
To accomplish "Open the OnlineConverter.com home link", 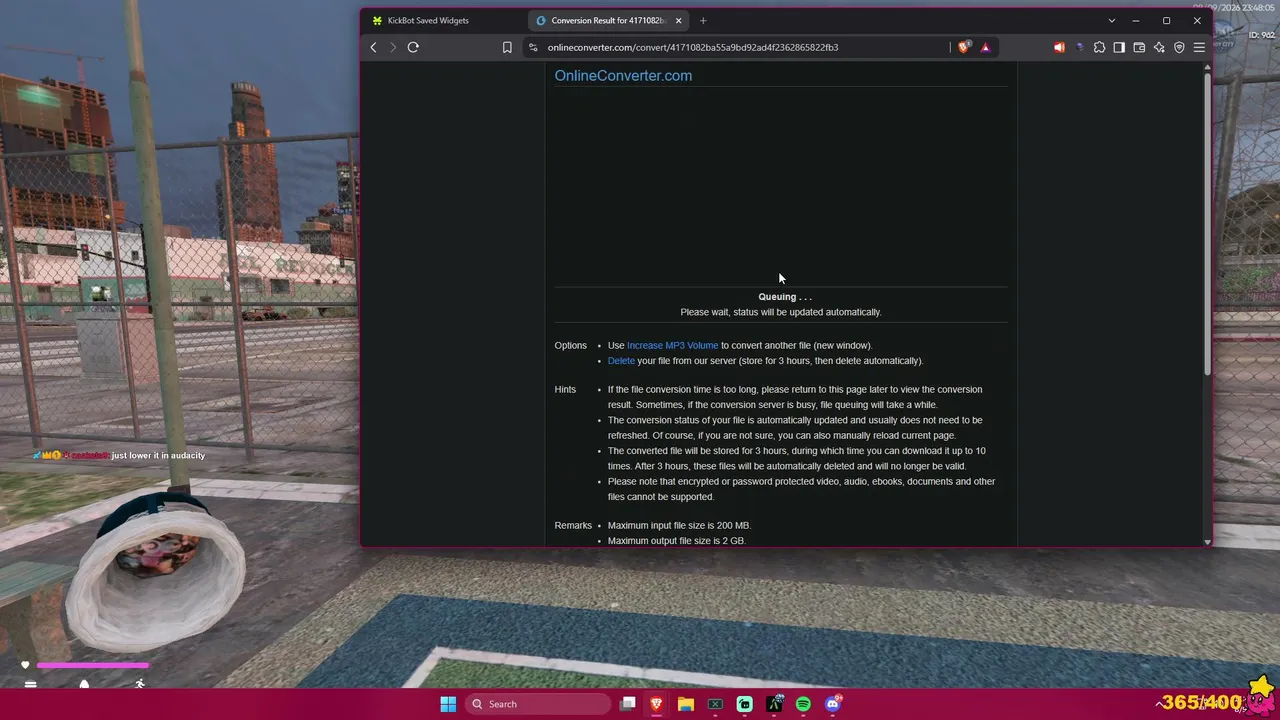I will click(623, 76).
